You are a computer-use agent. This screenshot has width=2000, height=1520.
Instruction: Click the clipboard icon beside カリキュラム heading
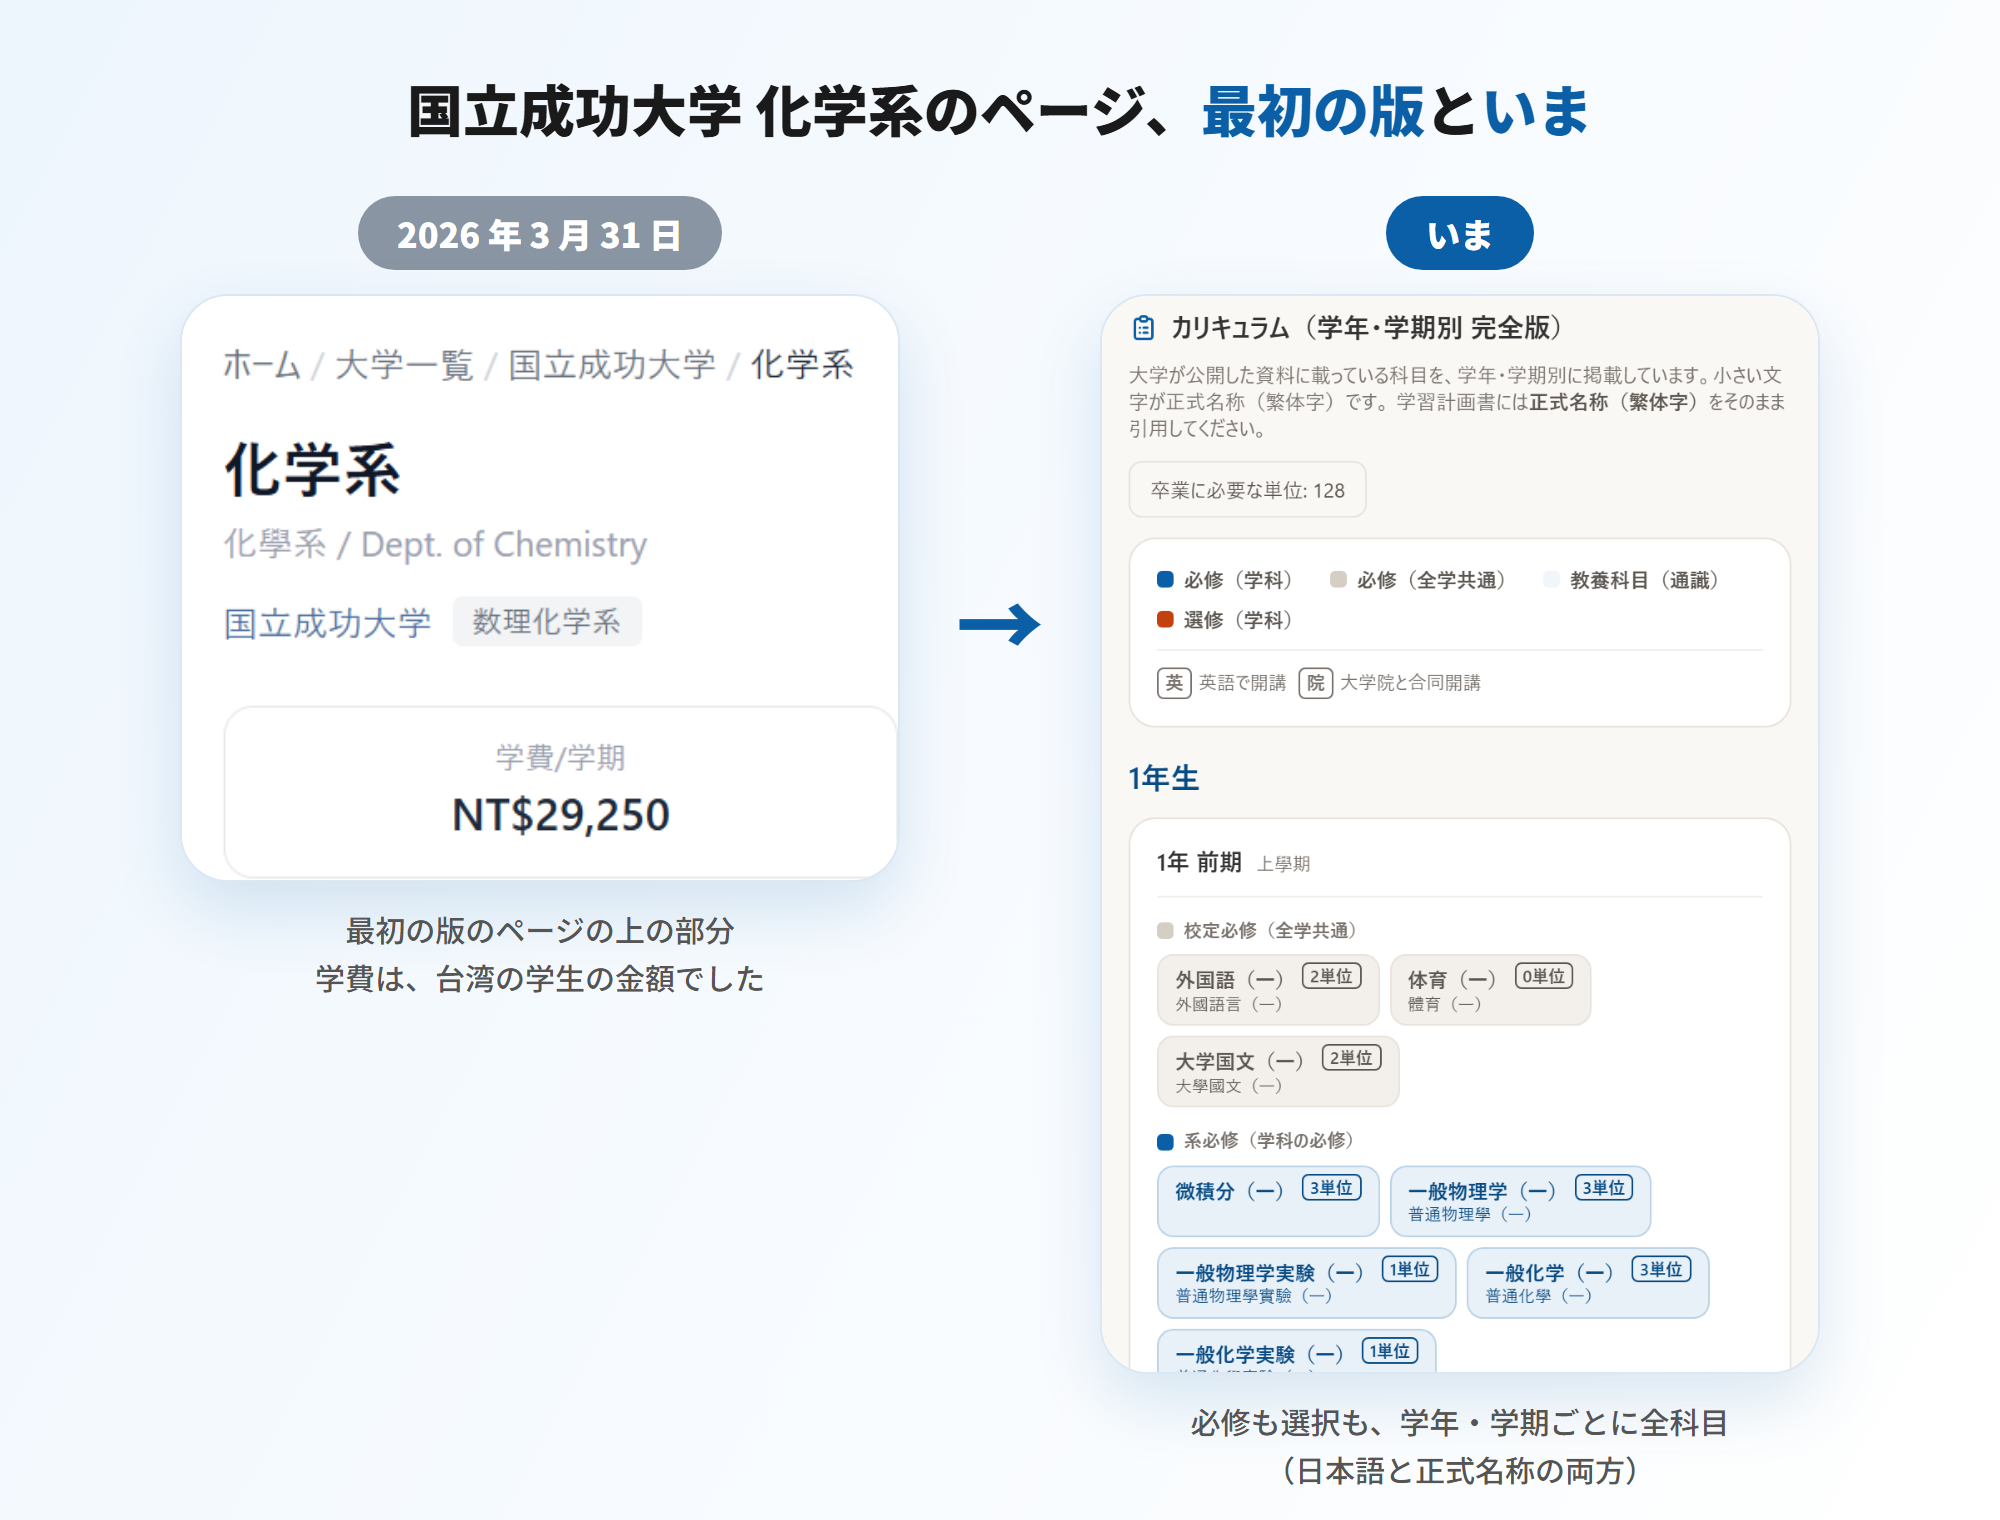[1143, 328]
